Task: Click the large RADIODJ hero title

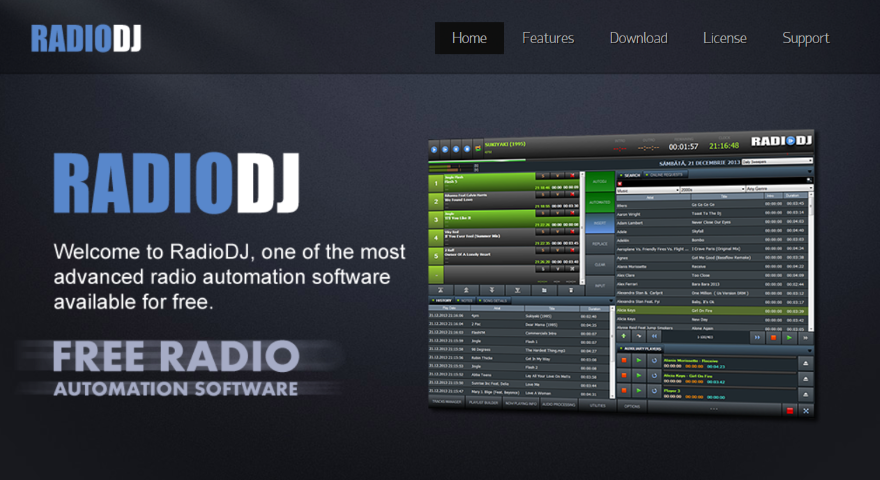Action: tap(177, 184)
